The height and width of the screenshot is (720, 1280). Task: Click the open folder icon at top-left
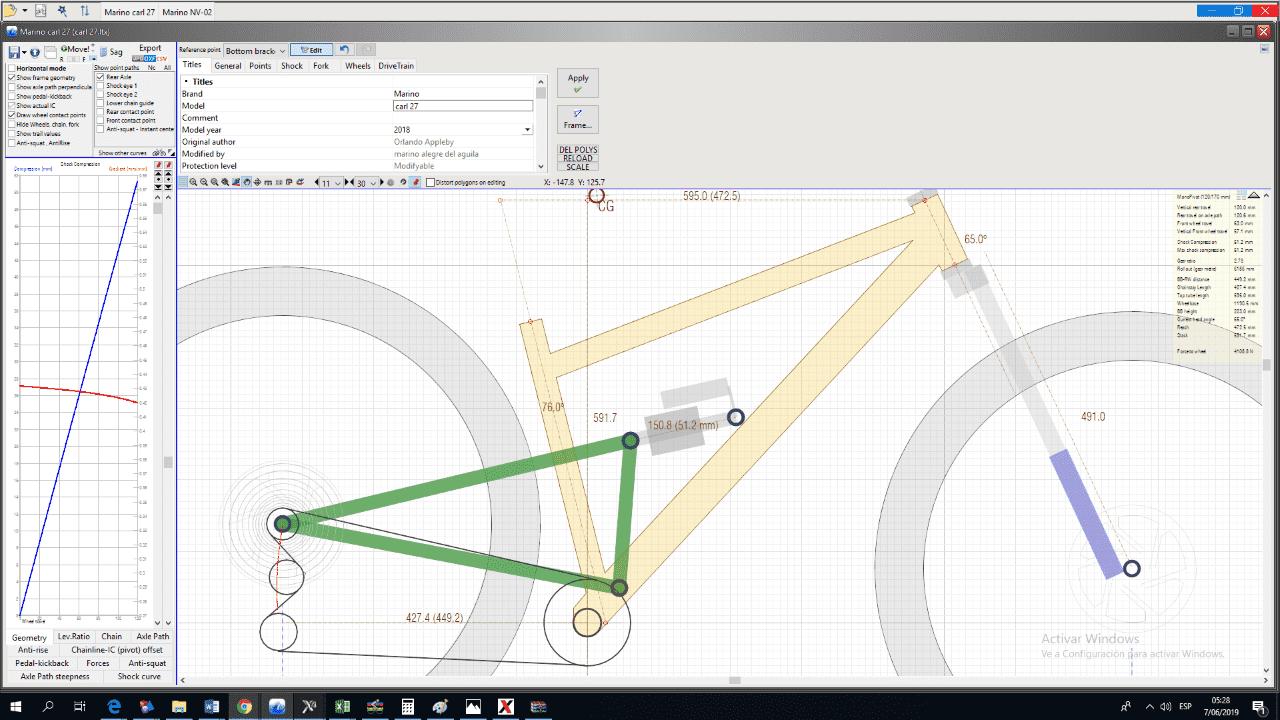click(10, 10)
